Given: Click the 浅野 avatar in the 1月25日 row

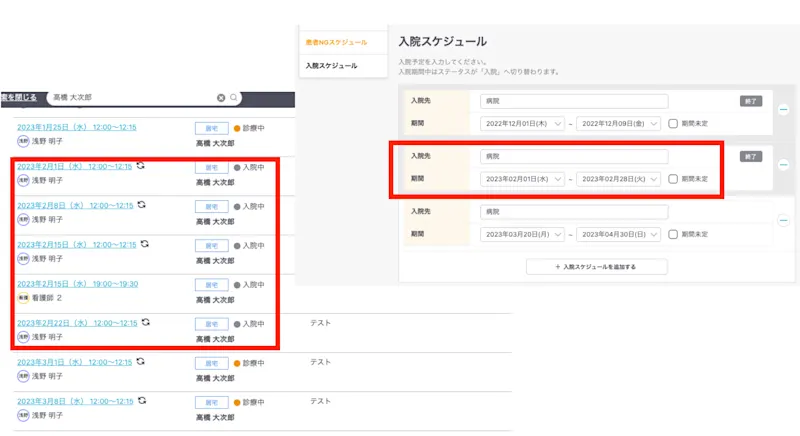Looking at the screenshot, I should click(x=23, y=141).
